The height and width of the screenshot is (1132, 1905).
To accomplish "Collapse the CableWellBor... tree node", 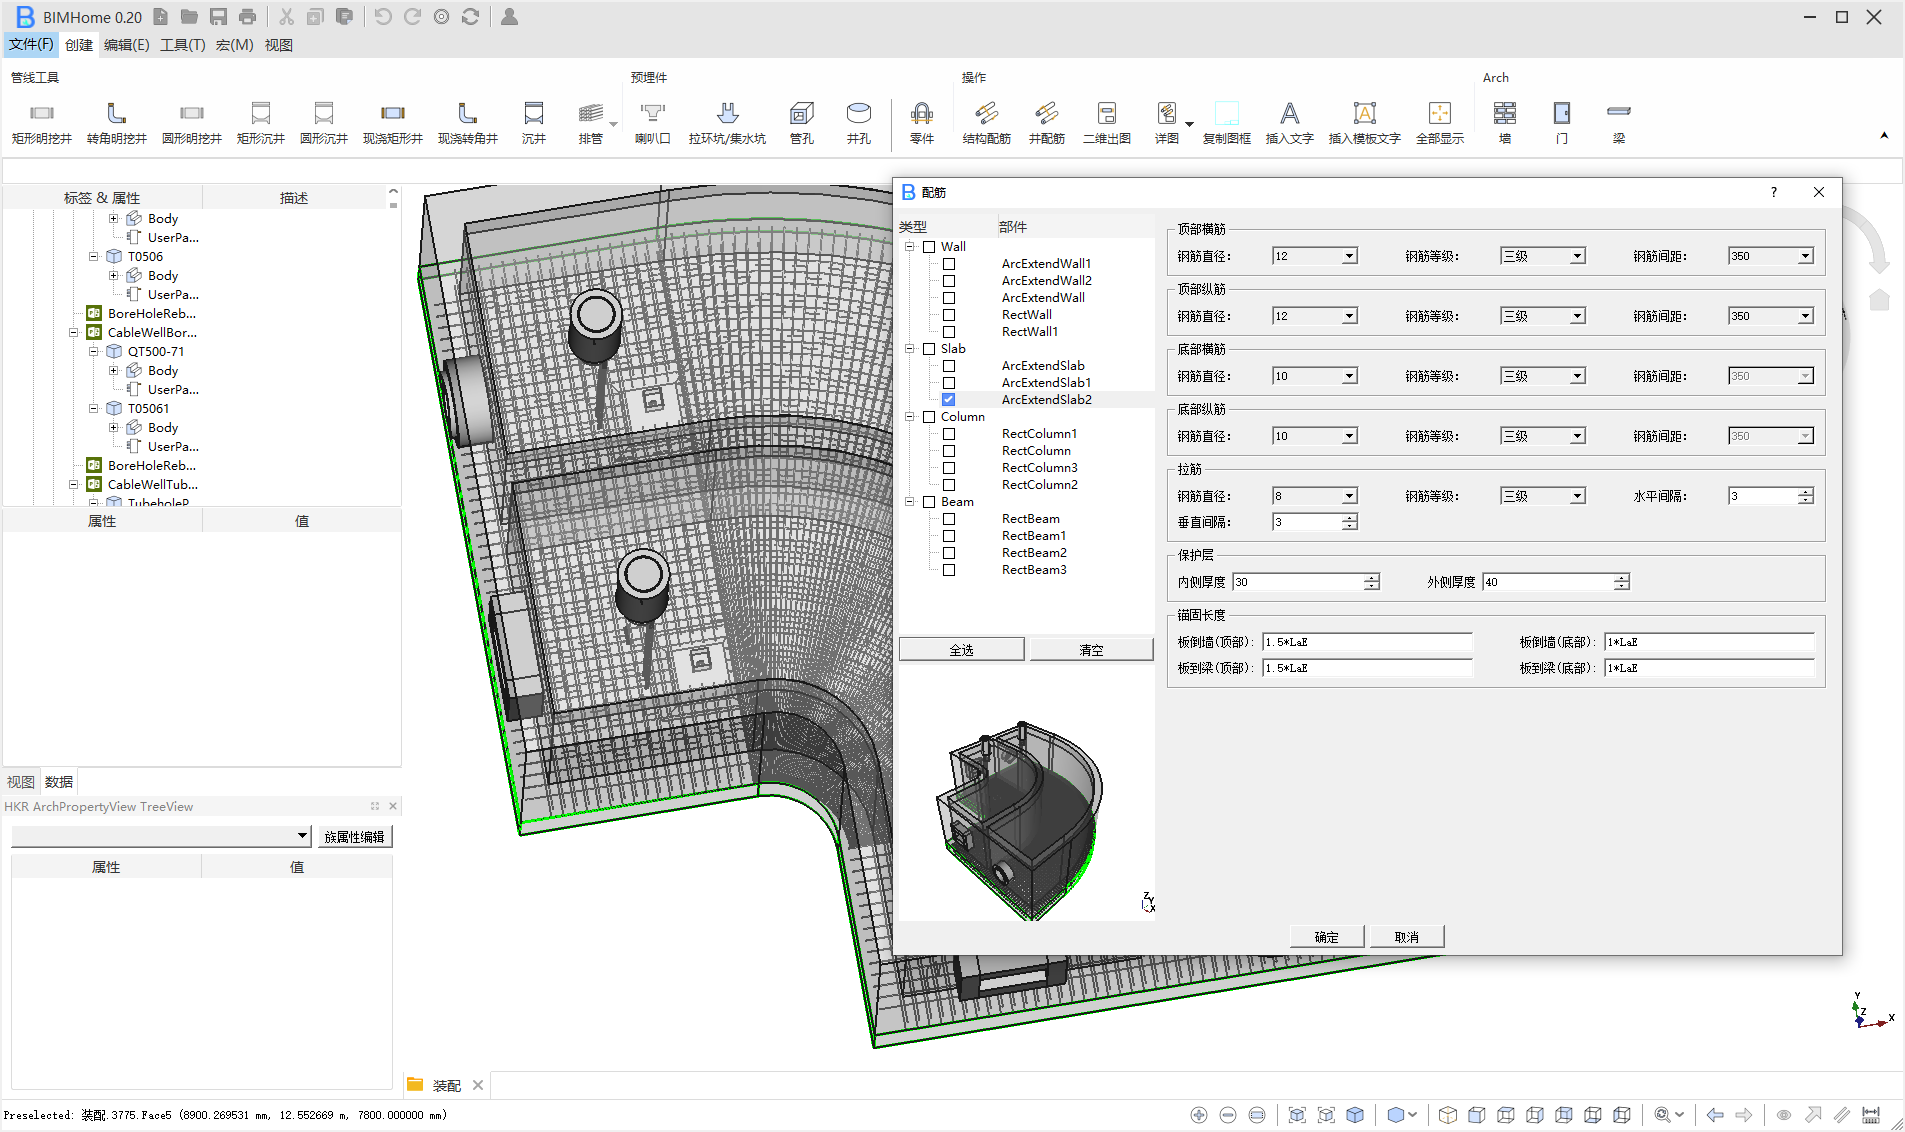I will pyautogui.click(x=74, y=333).
